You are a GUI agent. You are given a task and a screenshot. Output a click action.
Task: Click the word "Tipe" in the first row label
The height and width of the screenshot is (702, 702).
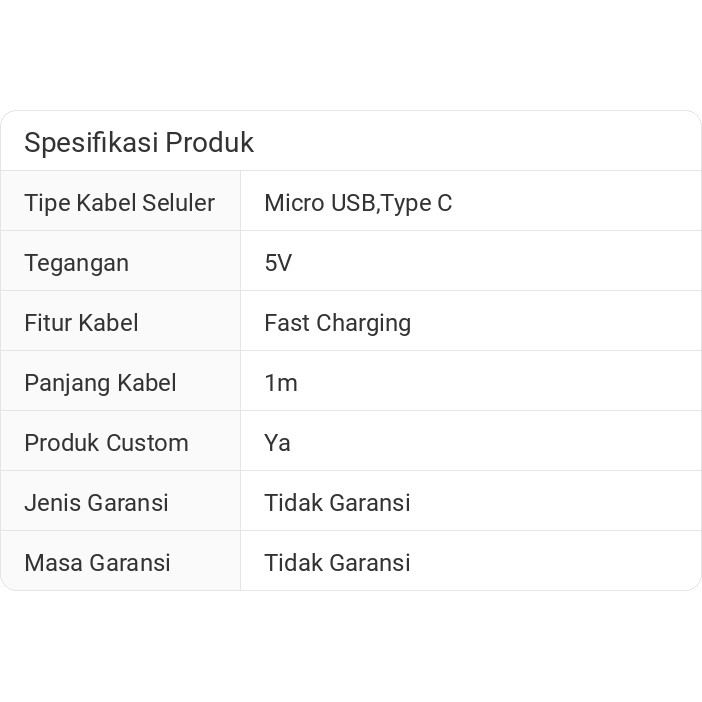click(x=45, y=203)
